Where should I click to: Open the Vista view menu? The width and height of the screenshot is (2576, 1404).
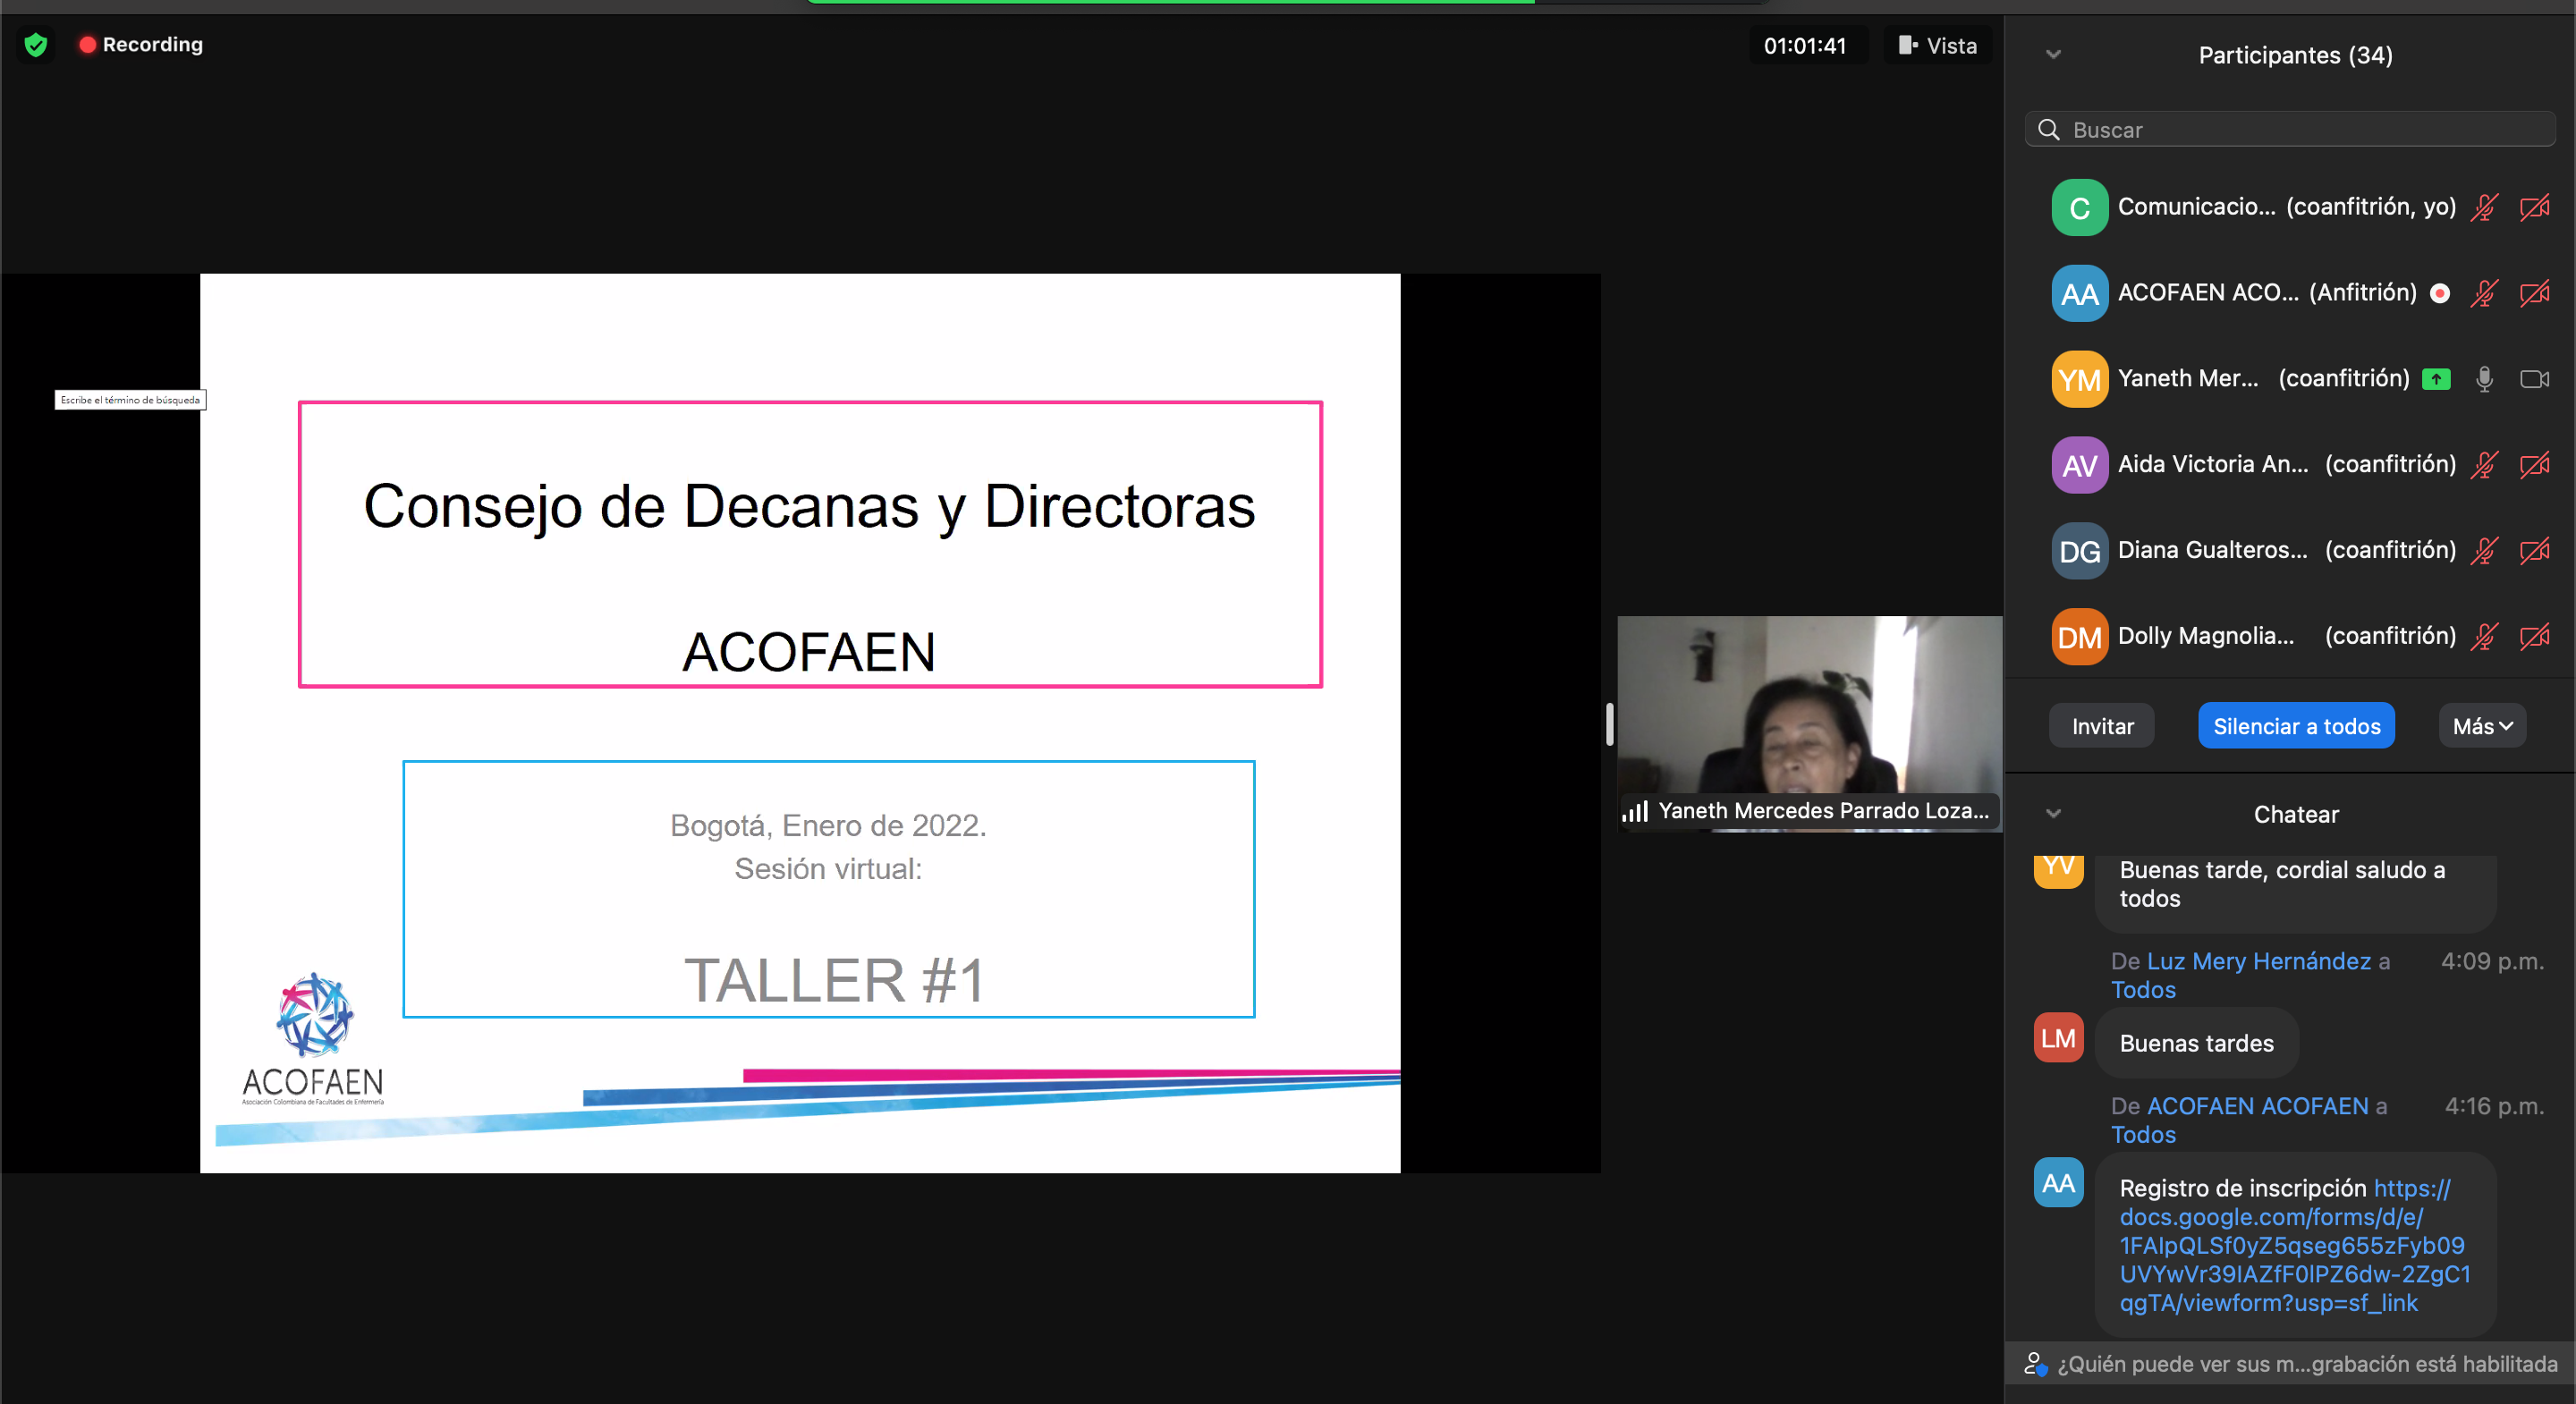coord(1937,46)
